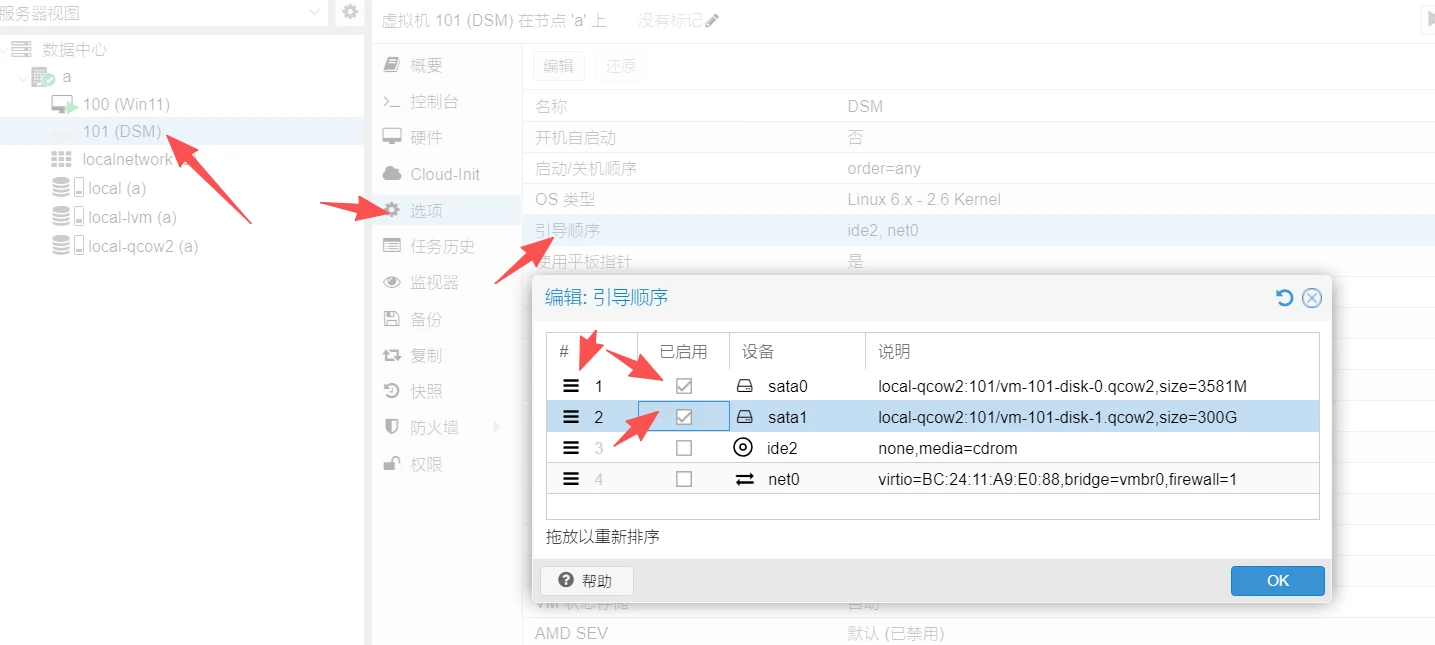Viewport: 1435px width, 645px height.
Task: Click the gear icon beside the server view selector
Action: click(349, 12)
